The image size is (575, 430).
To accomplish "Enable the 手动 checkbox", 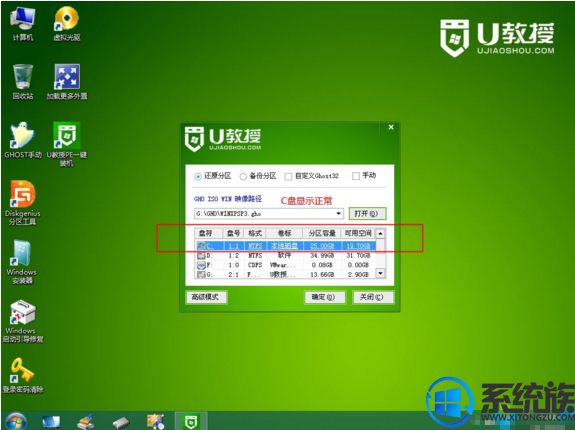I will tap(356, 176).
